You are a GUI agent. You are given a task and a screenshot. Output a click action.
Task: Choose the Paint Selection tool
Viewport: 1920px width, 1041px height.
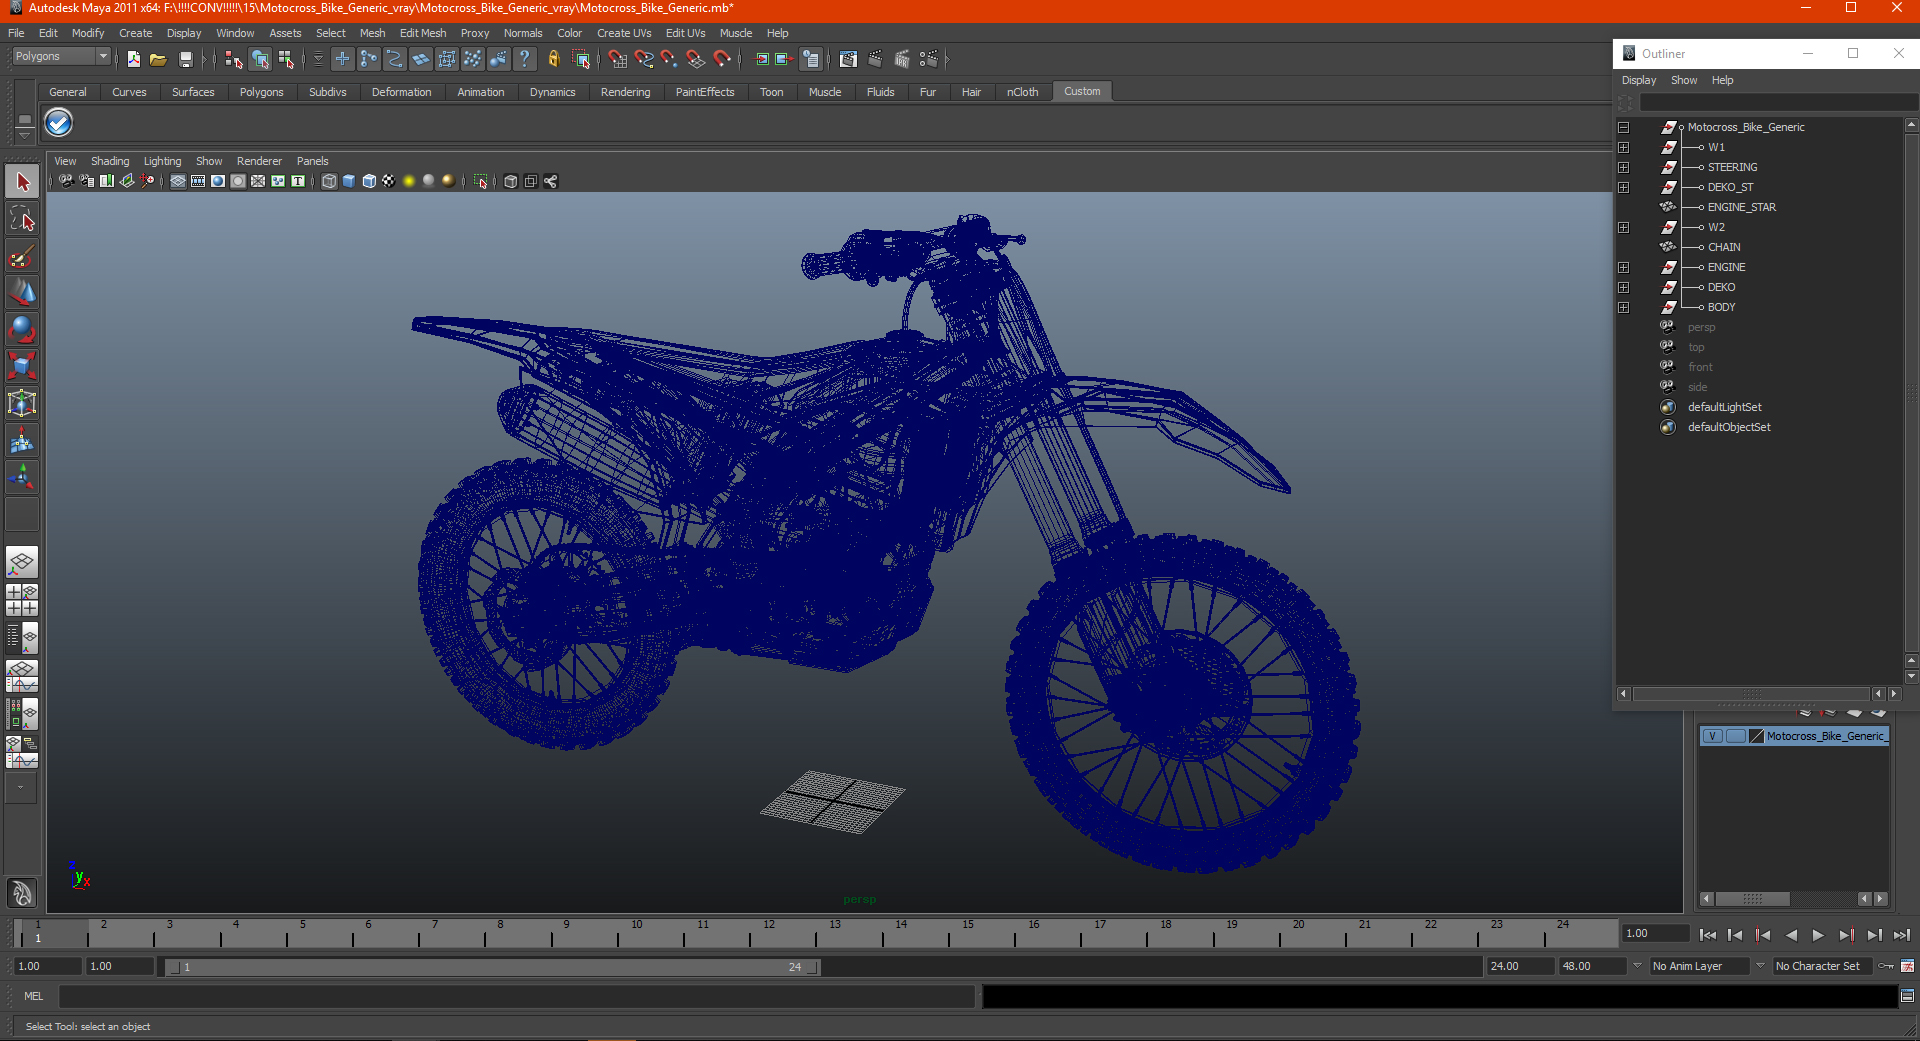(x=22, y=256)
